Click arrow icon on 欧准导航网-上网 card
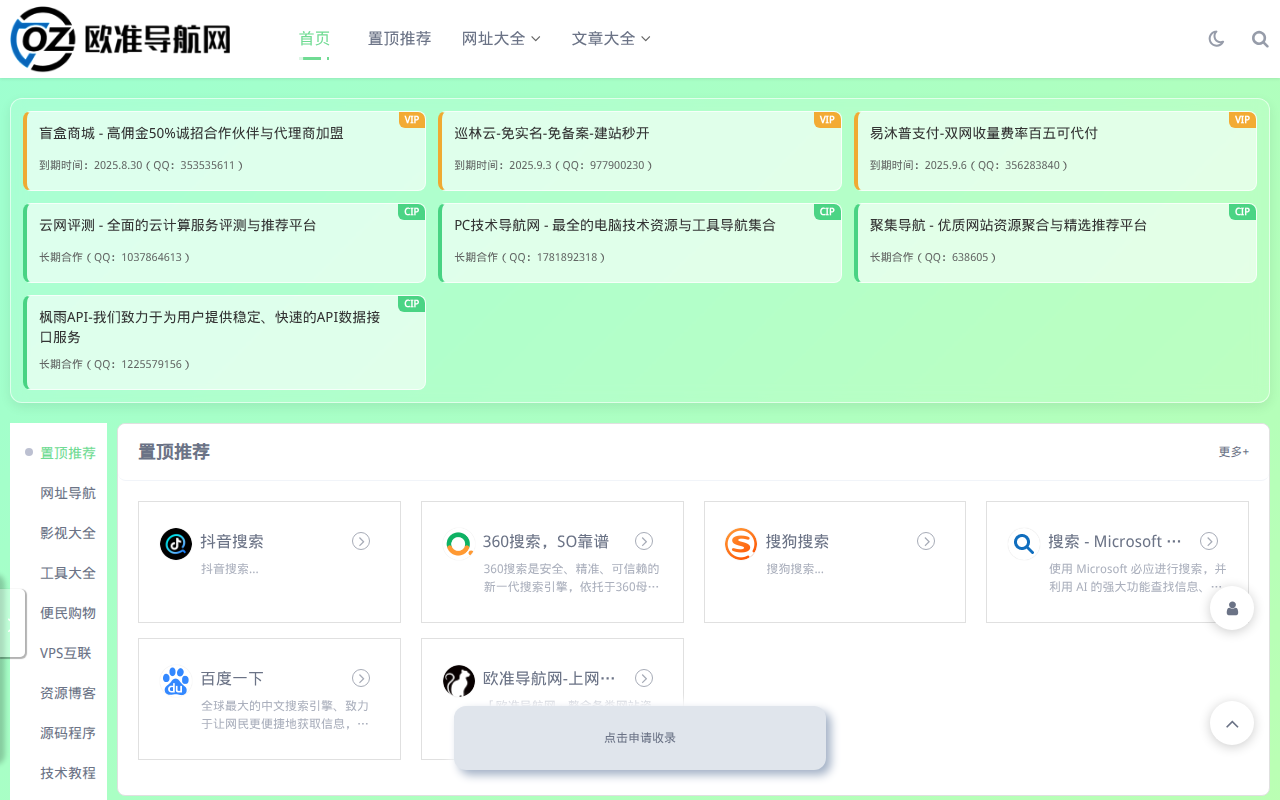 [644, 678]
